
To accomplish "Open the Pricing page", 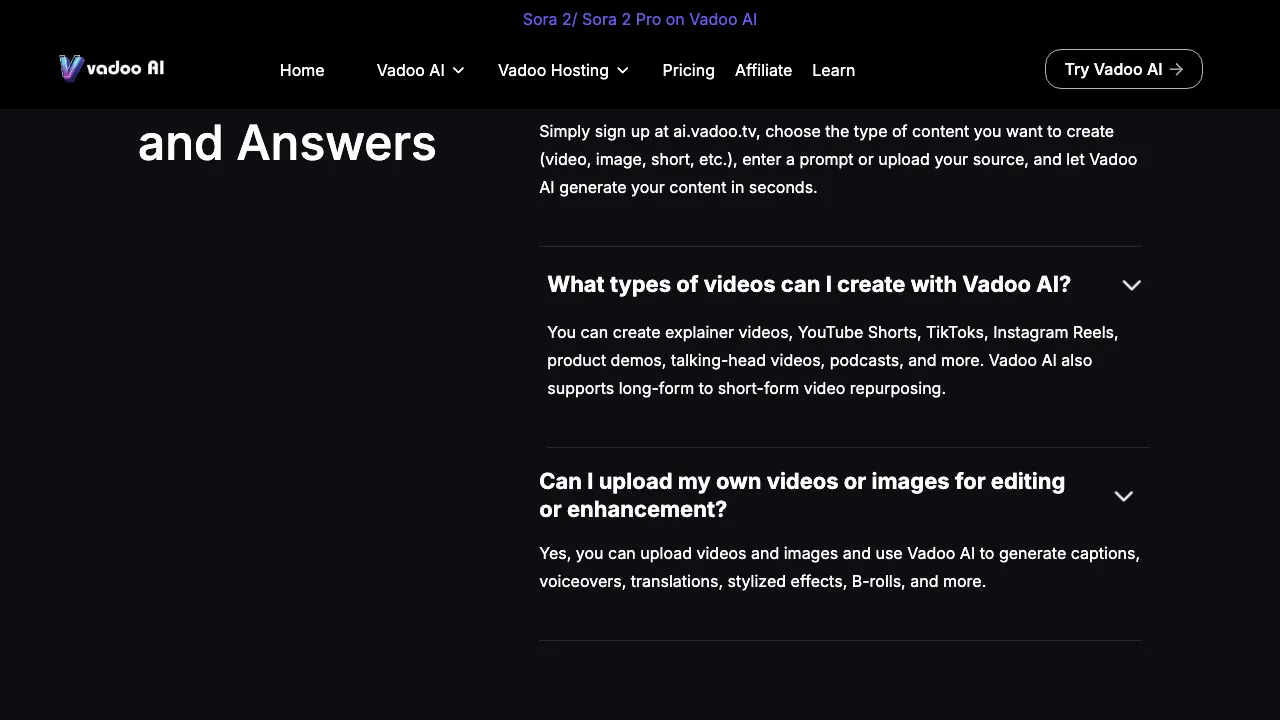I will (688, 70).
